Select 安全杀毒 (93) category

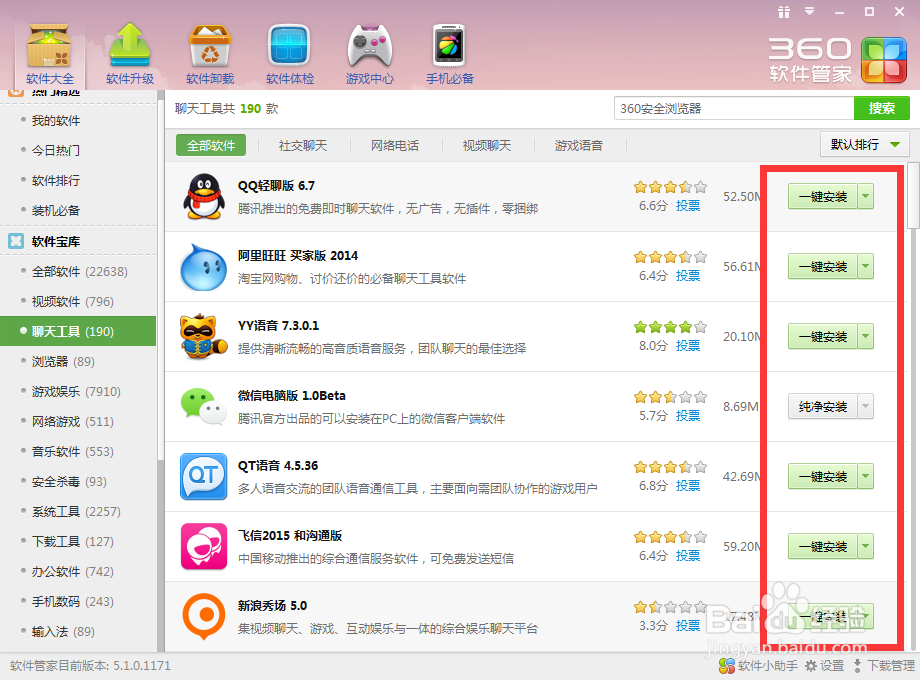69,481
